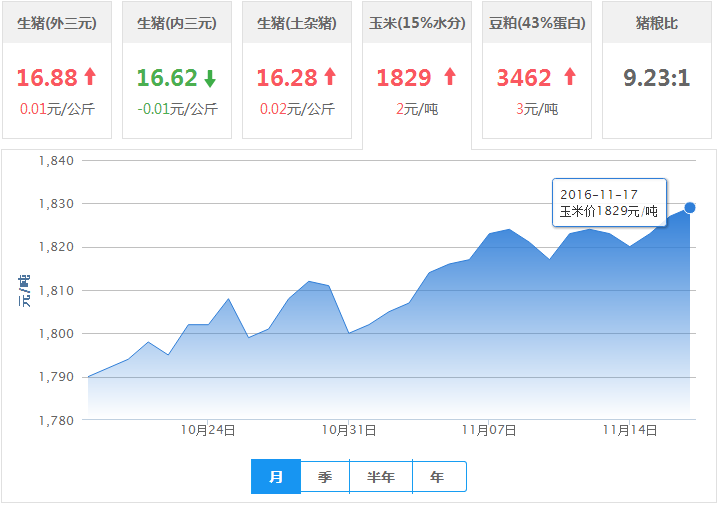Click the 3元/吨 change text
This screenshot has width=722, height=510.
point(537,109)
